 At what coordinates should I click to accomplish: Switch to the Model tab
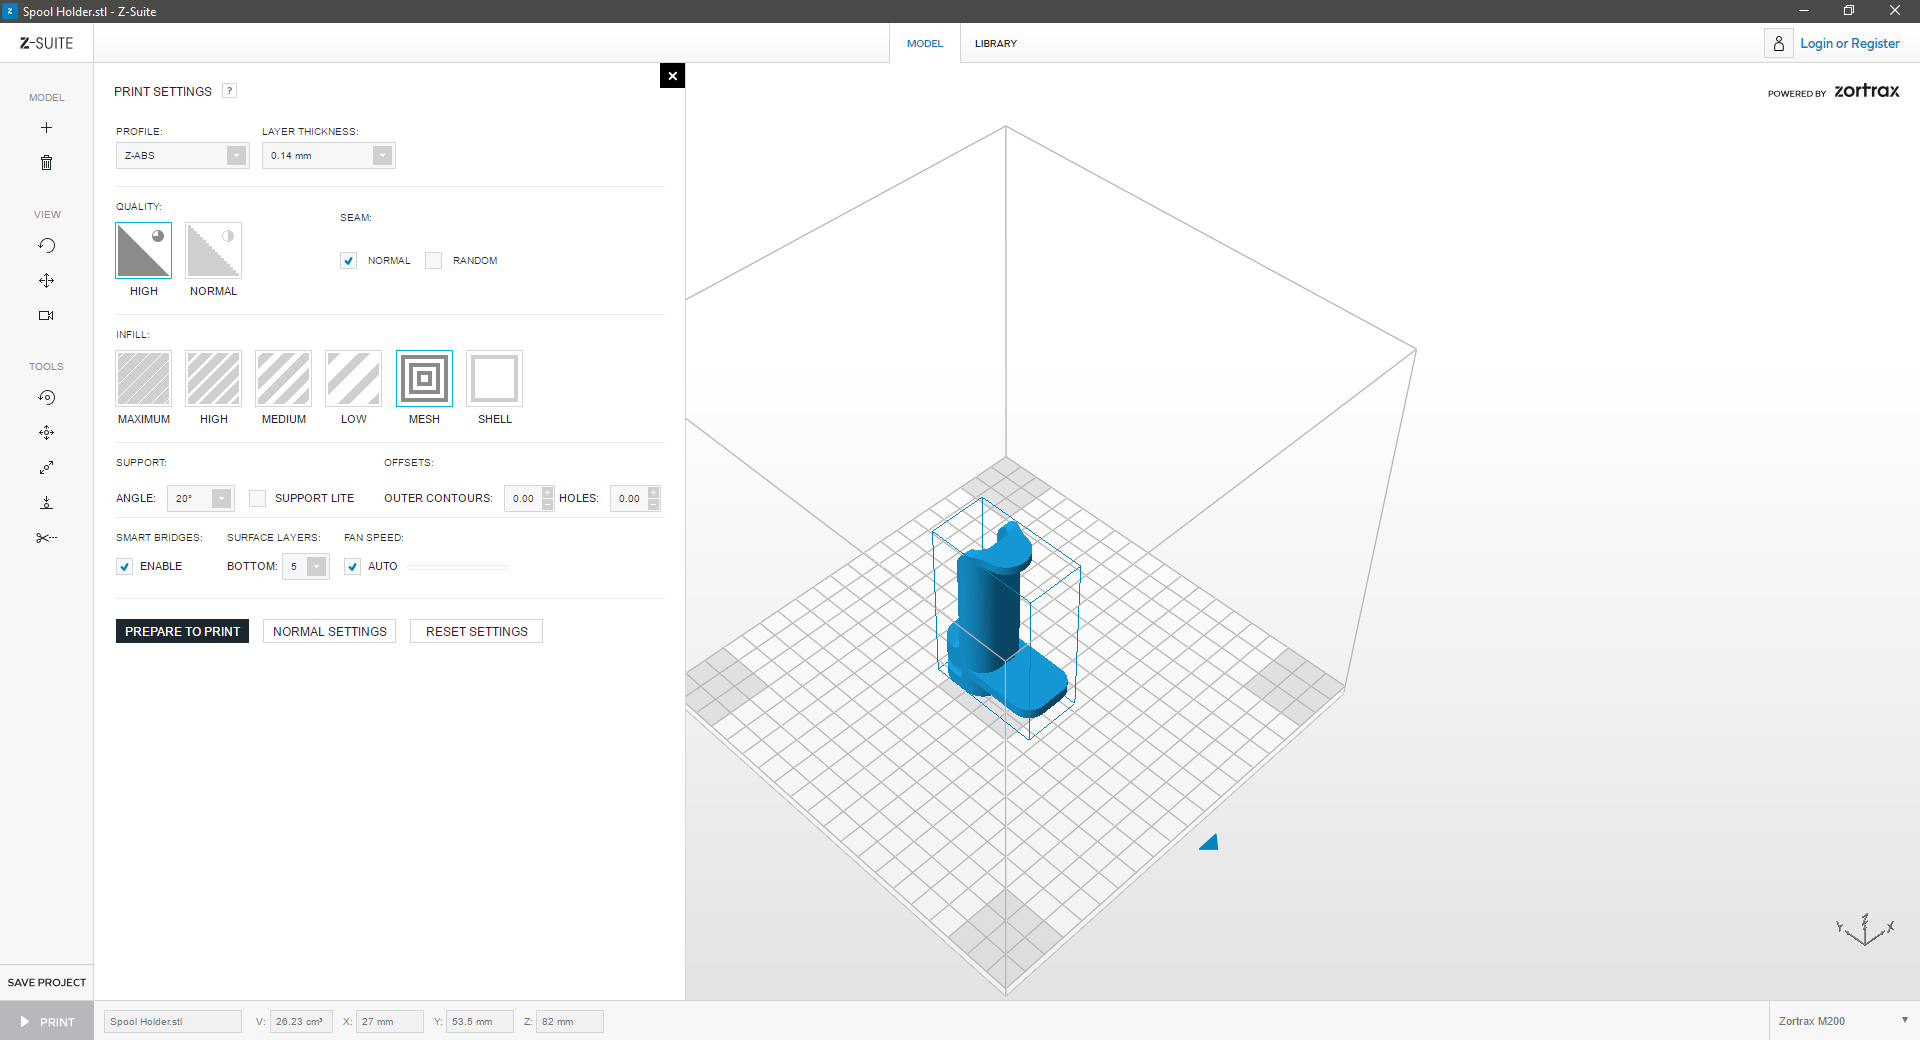tap(924, 44)
